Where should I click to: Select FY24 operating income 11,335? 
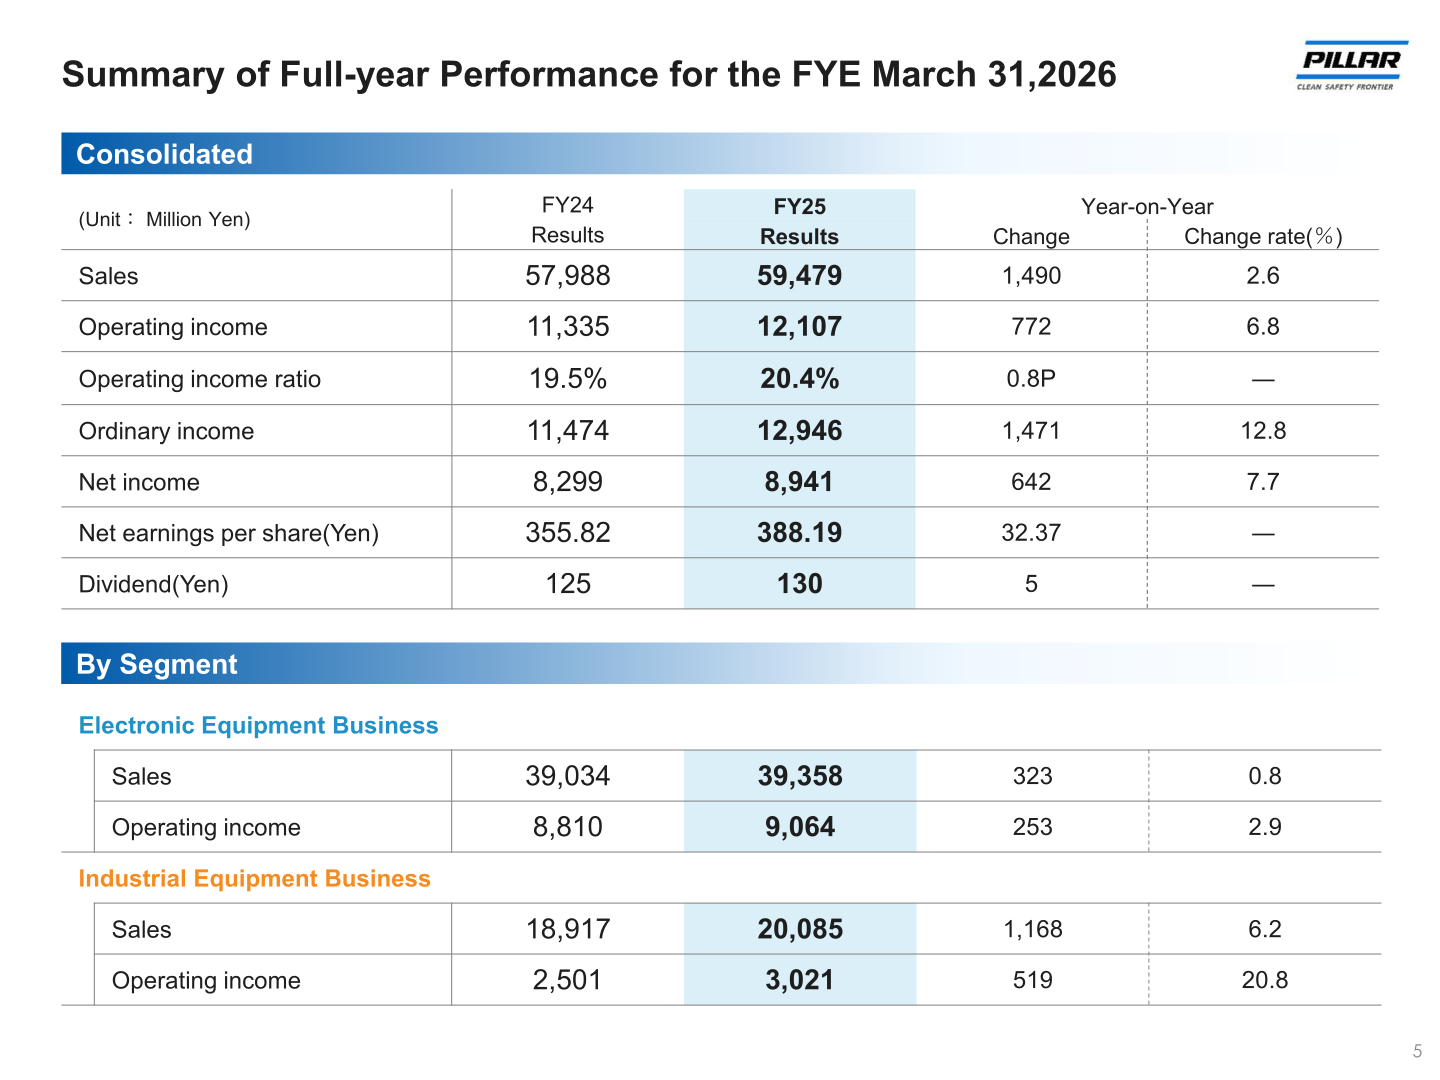pos(568,327)
